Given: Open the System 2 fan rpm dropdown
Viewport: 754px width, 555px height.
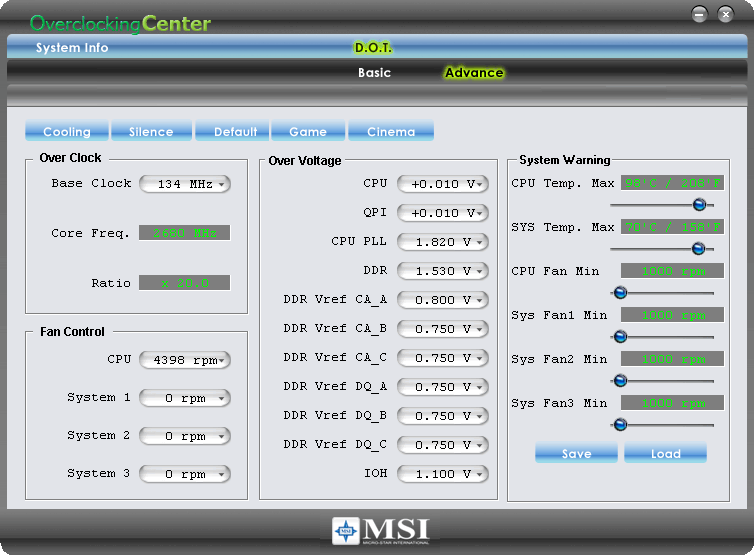Looking at the screenshot, I should click(x=185, y=436).
